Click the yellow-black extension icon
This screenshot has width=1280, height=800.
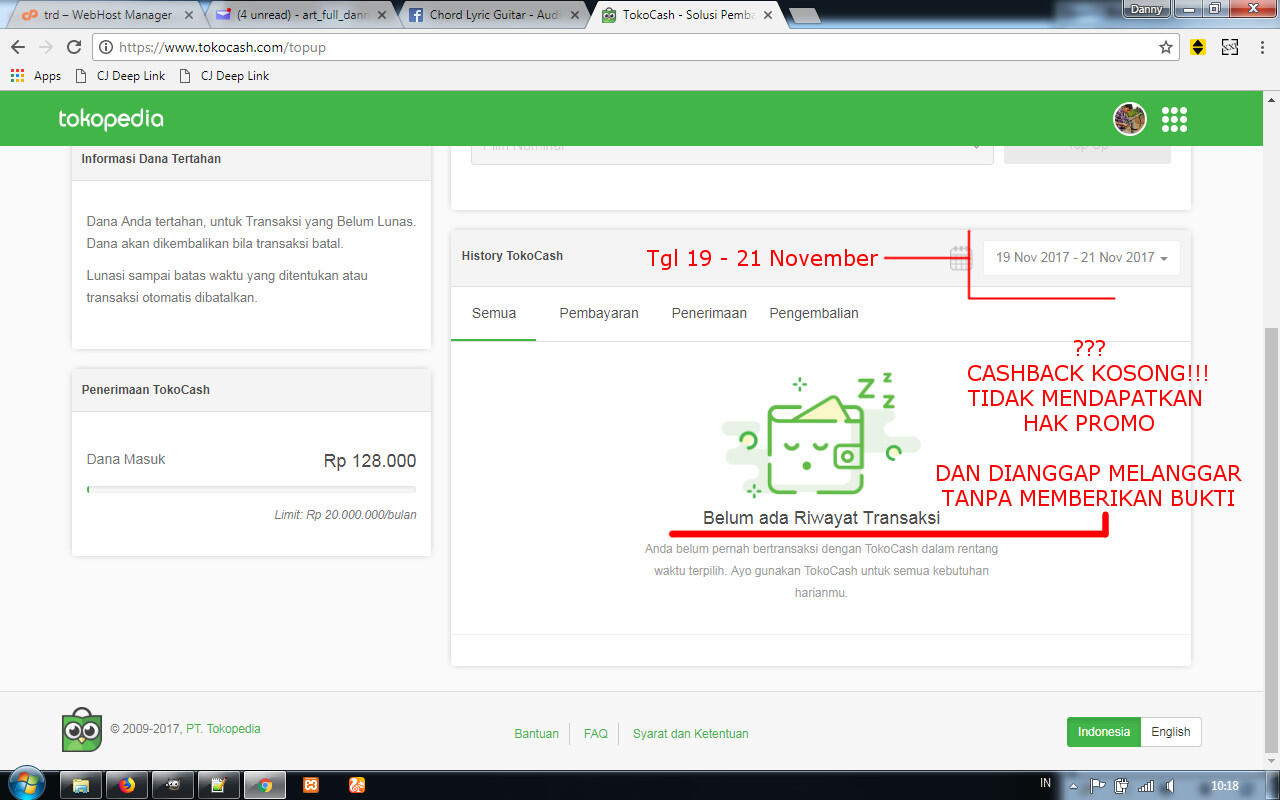click(1198, 47)
